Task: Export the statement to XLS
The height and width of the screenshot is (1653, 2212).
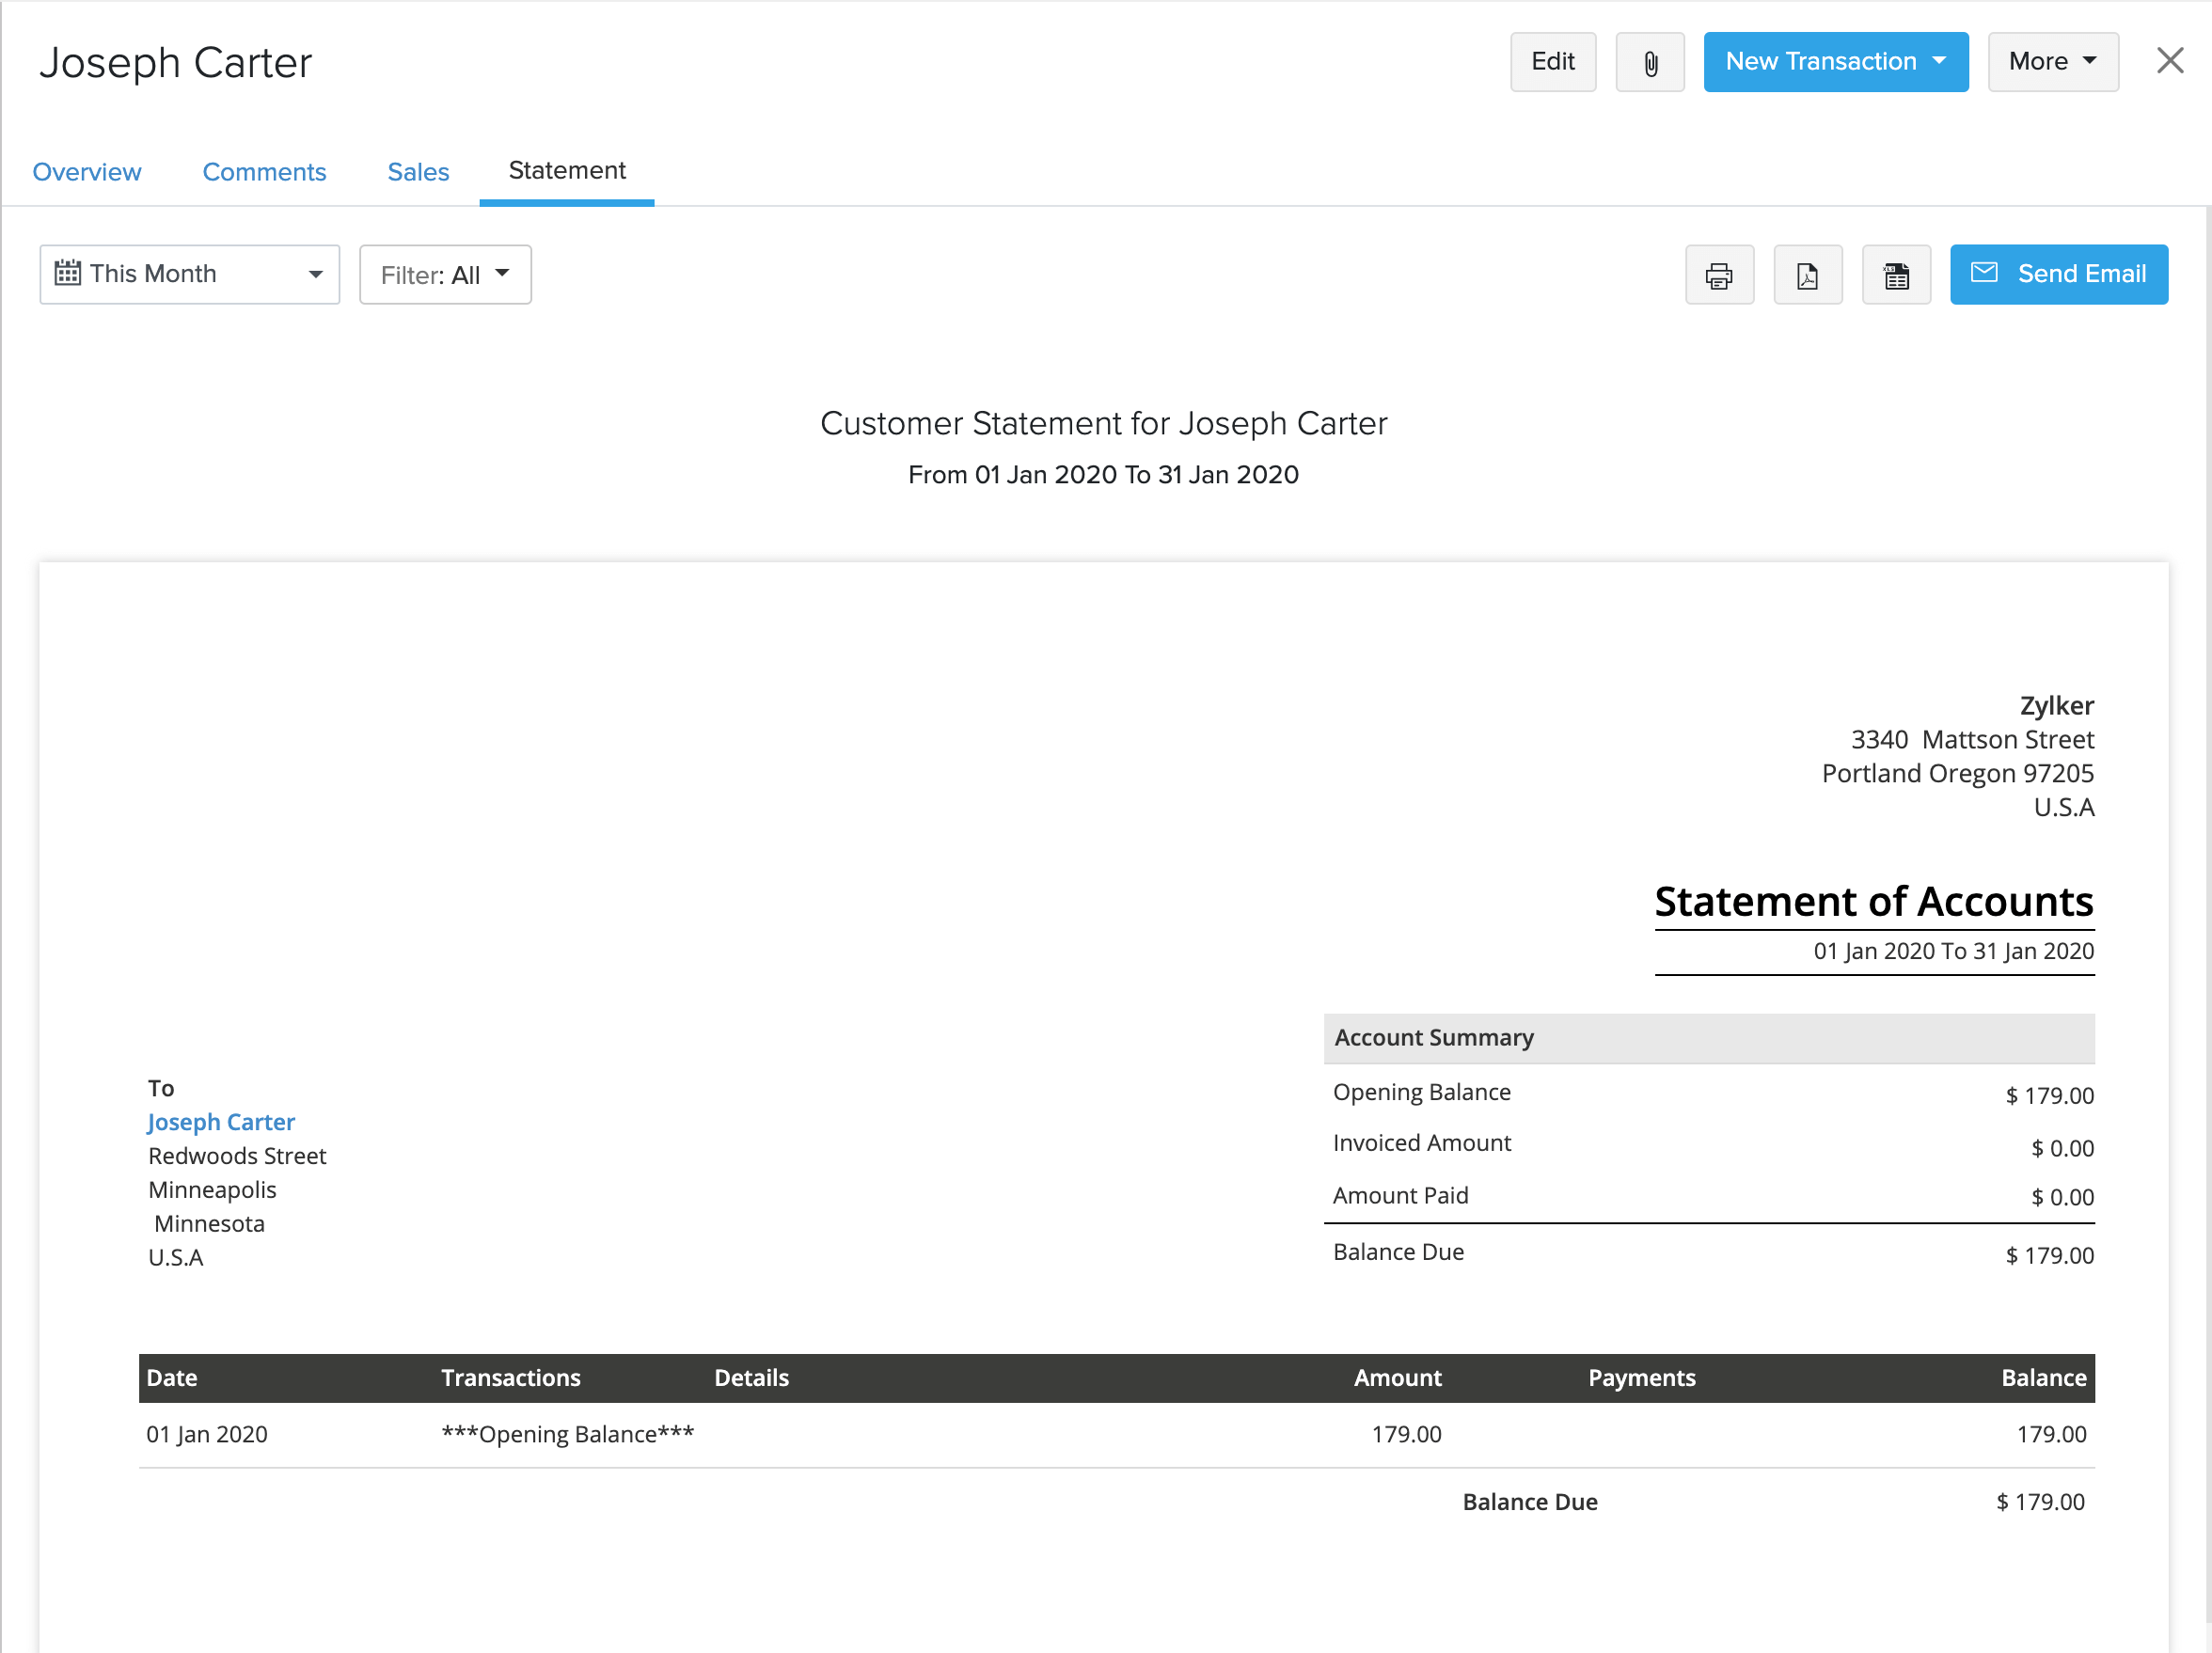Action: (1896, 274)
